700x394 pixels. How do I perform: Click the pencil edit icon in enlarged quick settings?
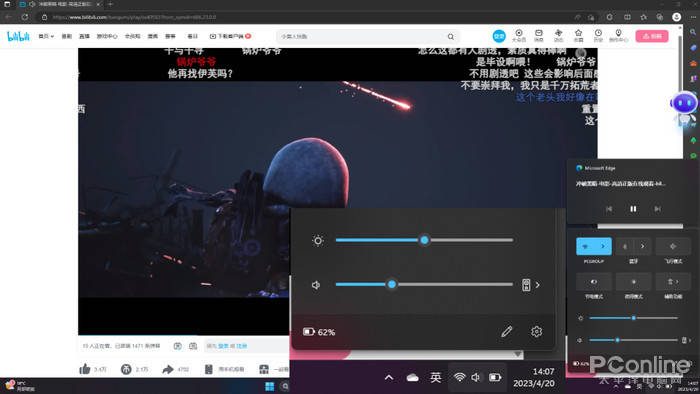pos(507,332)
